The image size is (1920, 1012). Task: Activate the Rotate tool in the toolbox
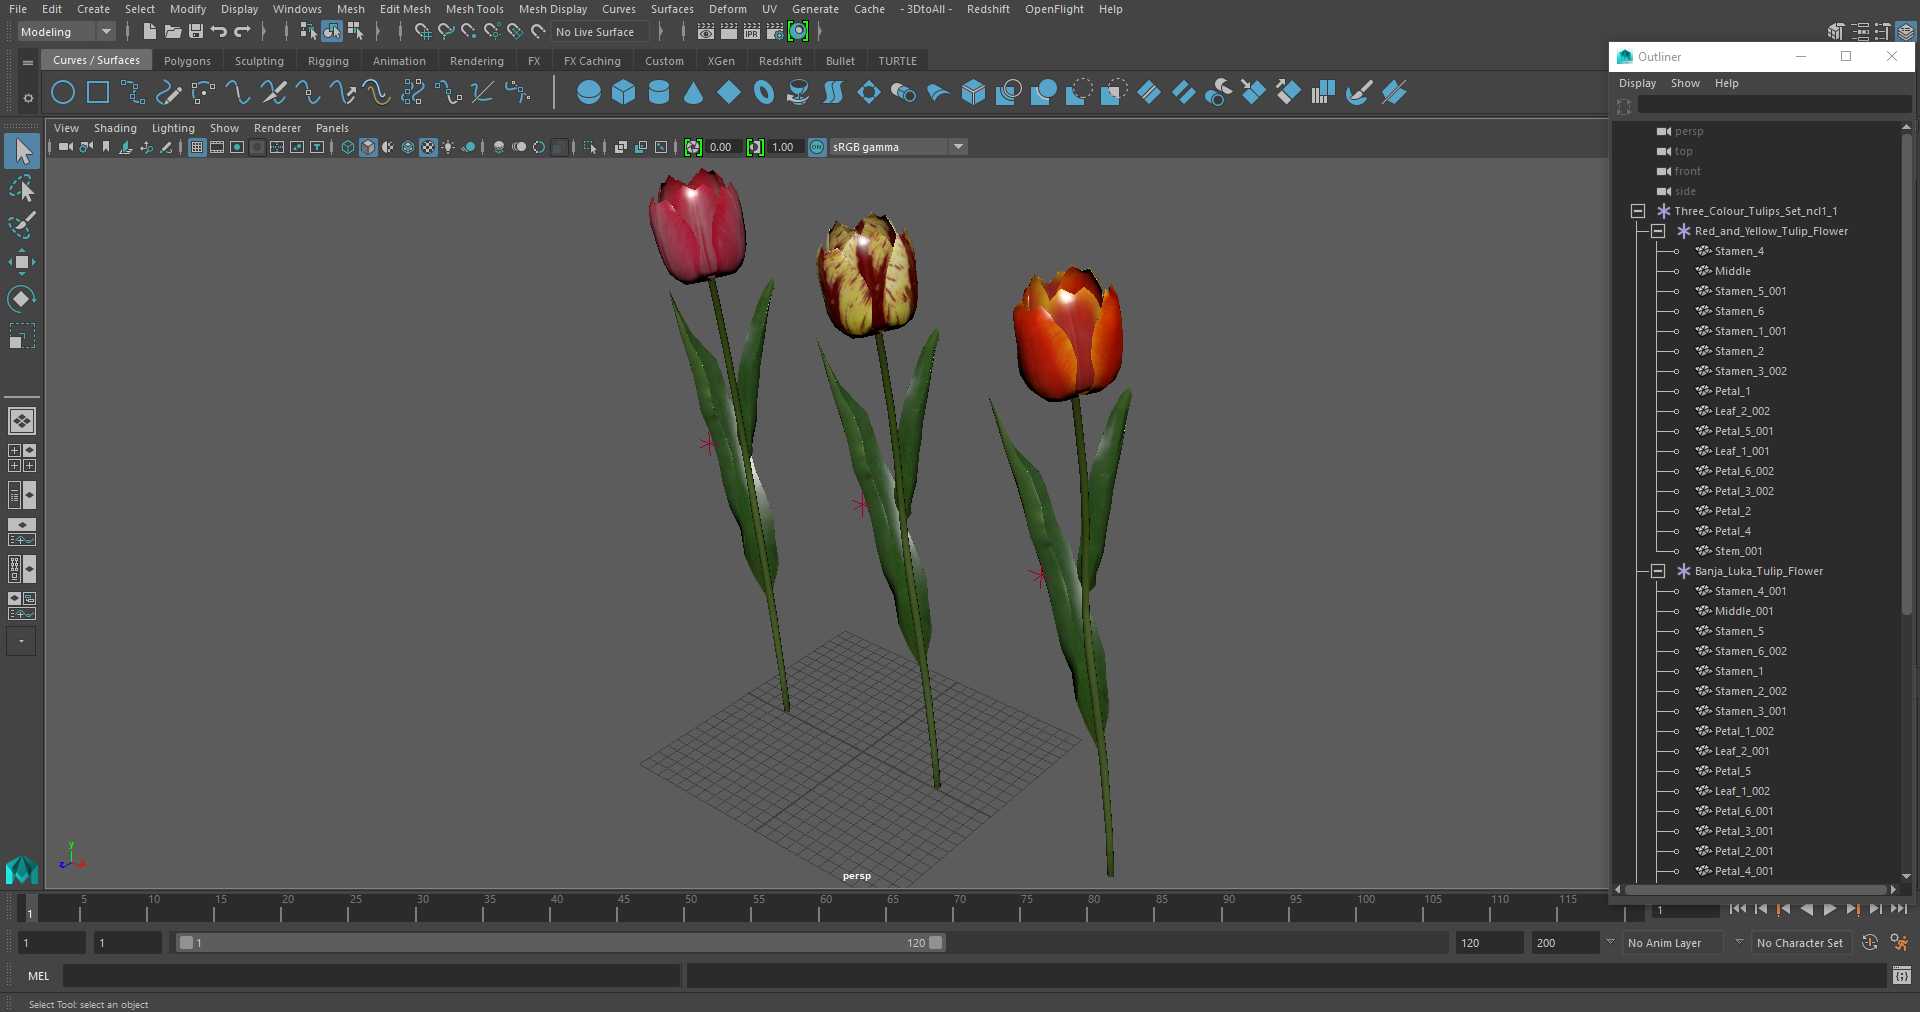(x=22, y=299)
